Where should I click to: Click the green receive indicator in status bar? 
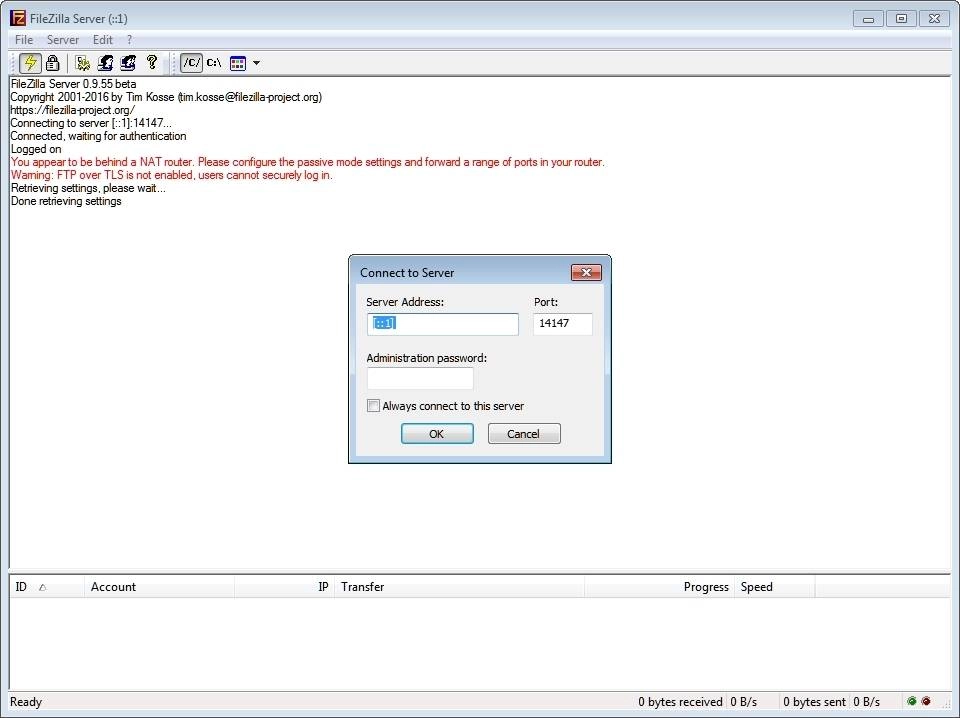pos(912,701)
